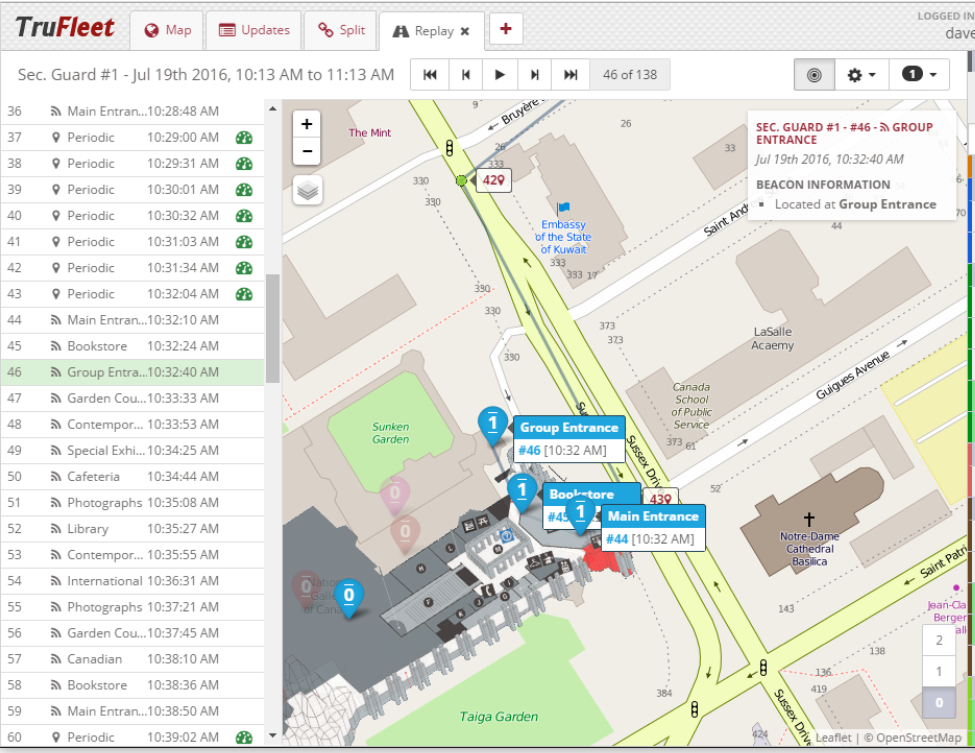Select event 44 Main Entrance 10:32:10
The width and height of the screenshot is (975, 753).
click(132, 320)
